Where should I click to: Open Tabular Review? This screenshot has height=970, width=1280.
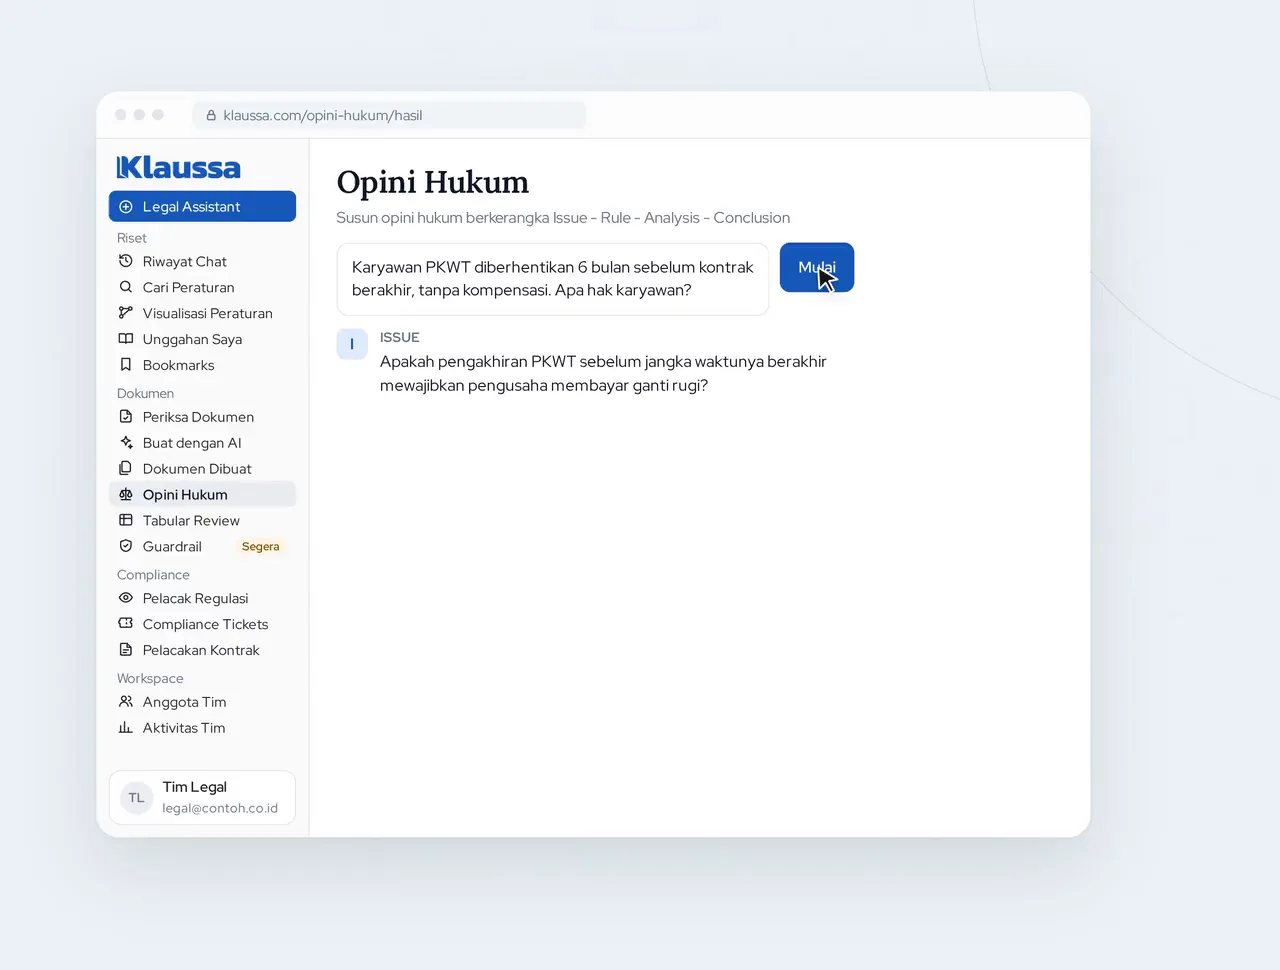coord(202,521)
